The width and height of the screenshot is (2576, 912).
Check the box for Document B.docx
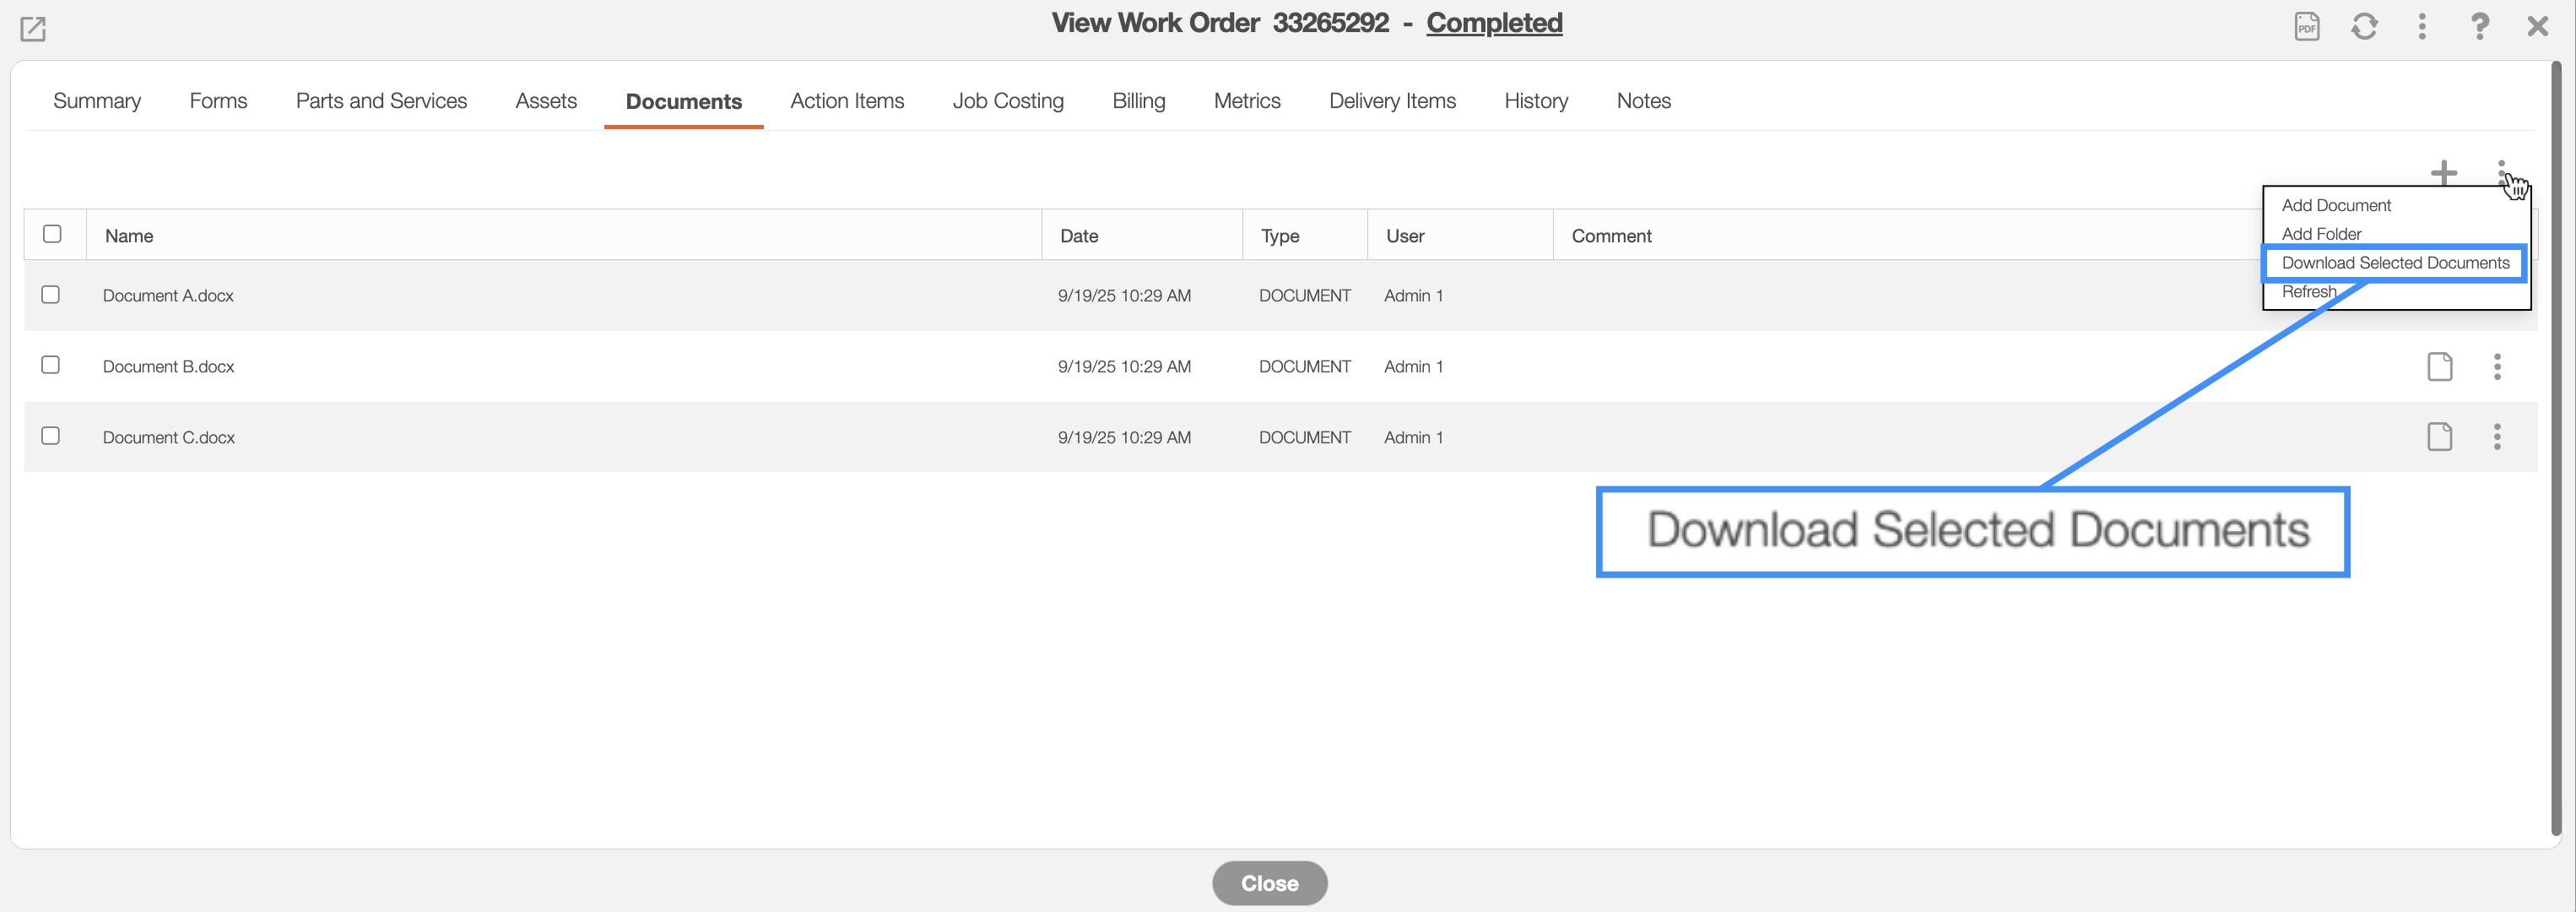click(x=51, y=365)
